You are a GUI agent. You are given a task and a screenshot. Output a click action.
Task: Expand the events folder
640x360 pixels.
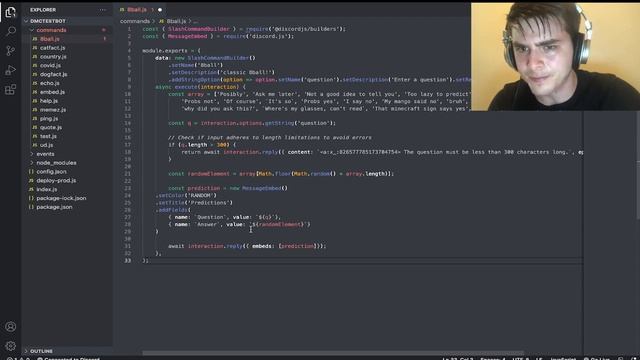(67, 154)
